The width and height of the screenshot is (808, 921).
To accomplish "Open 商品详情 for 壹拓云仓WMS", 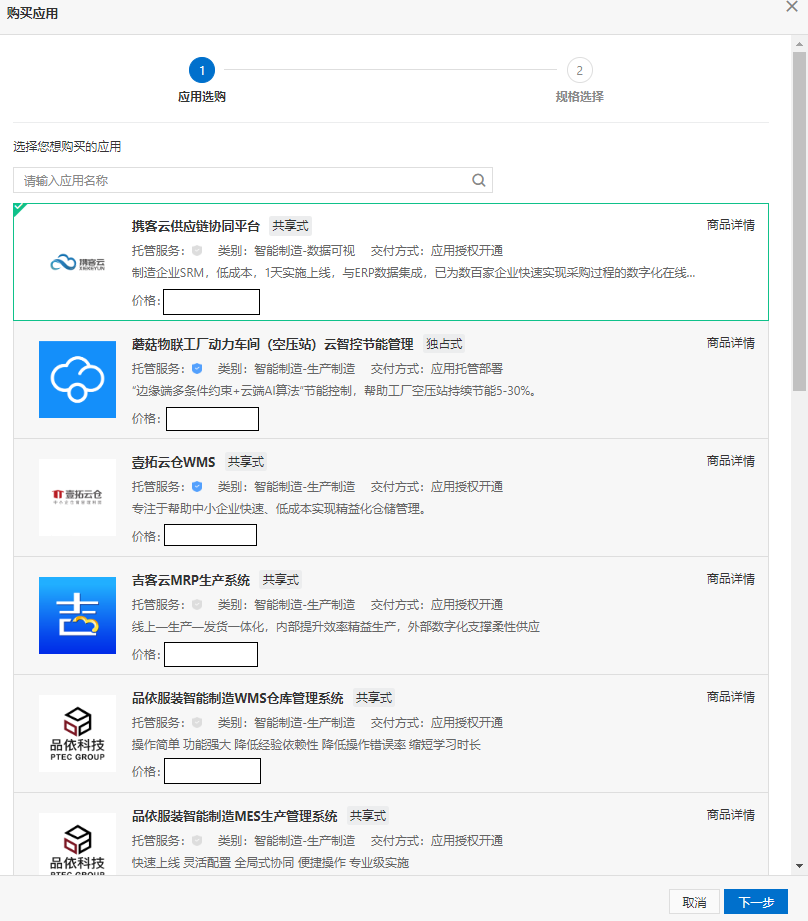I will pyautogui.click(x=730, y=461).
